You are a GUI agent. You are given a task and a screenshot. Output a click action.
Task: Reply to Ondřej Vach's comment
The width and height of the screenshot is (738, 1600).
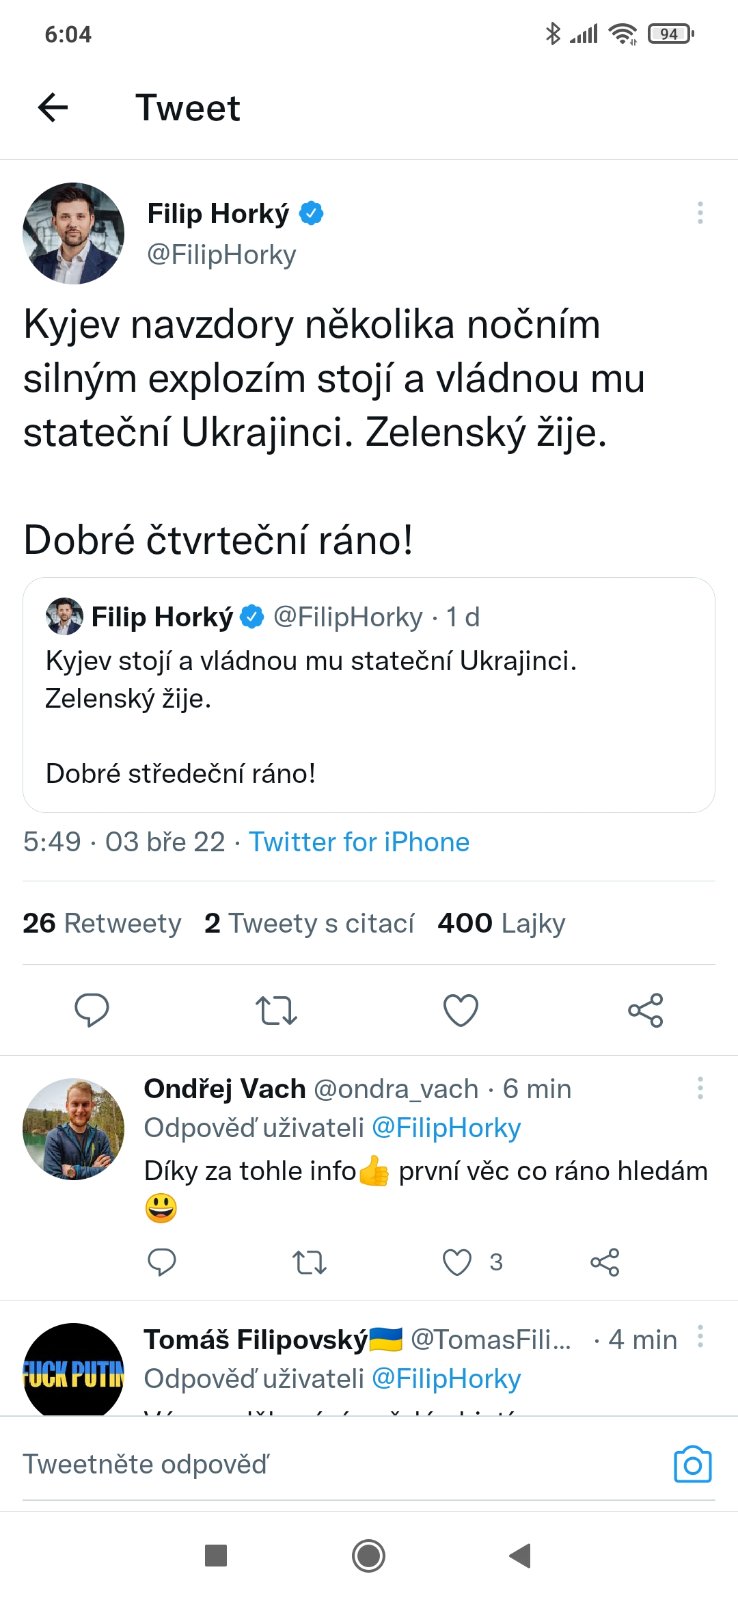(x=162, y=1263)
